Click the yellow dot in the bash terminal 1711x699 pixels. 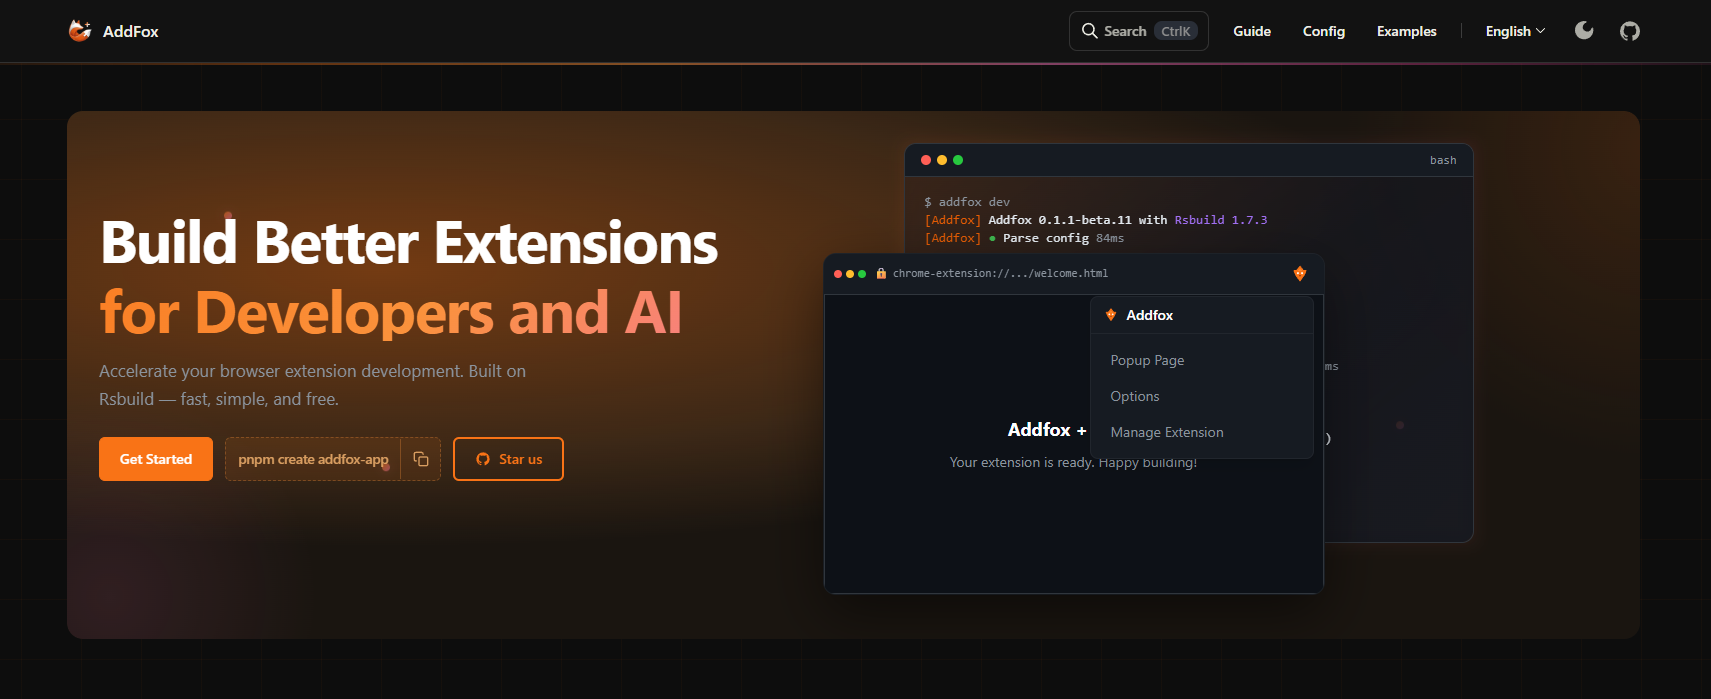(942, 160)
